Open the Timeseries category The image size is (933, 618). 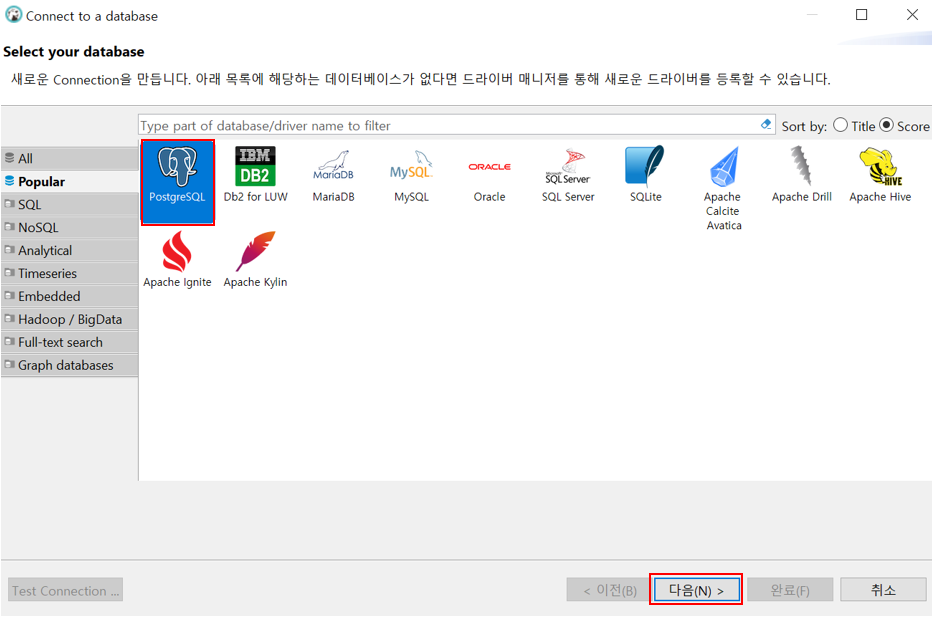(70, 274)
